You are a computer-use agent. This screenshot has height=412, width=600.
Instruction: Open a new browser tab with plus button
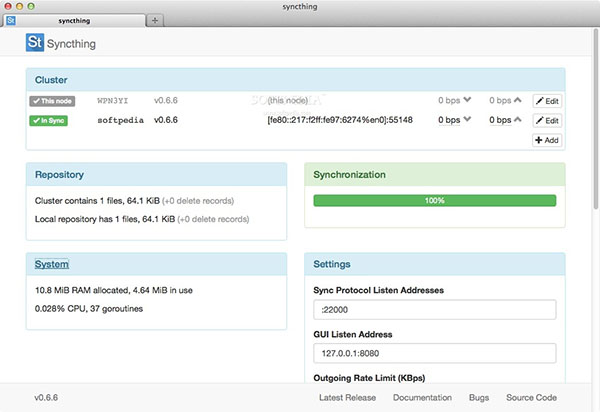(155, 20)
